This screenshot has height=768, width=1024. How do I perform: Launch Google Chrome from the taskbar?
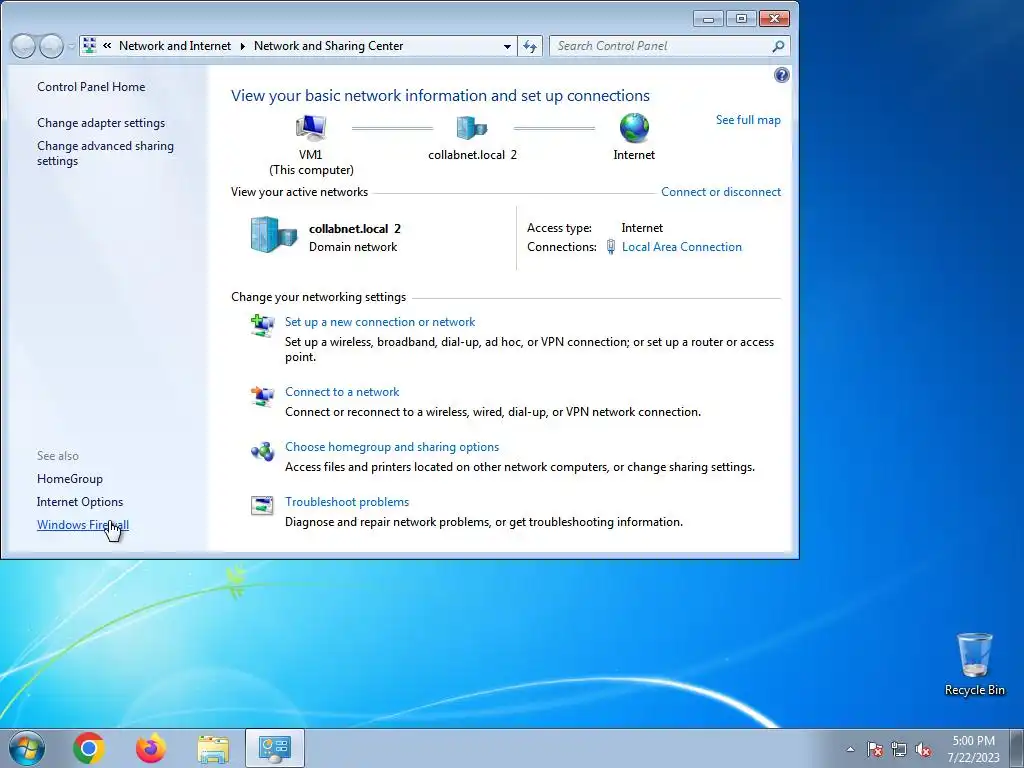click(89, 748)
